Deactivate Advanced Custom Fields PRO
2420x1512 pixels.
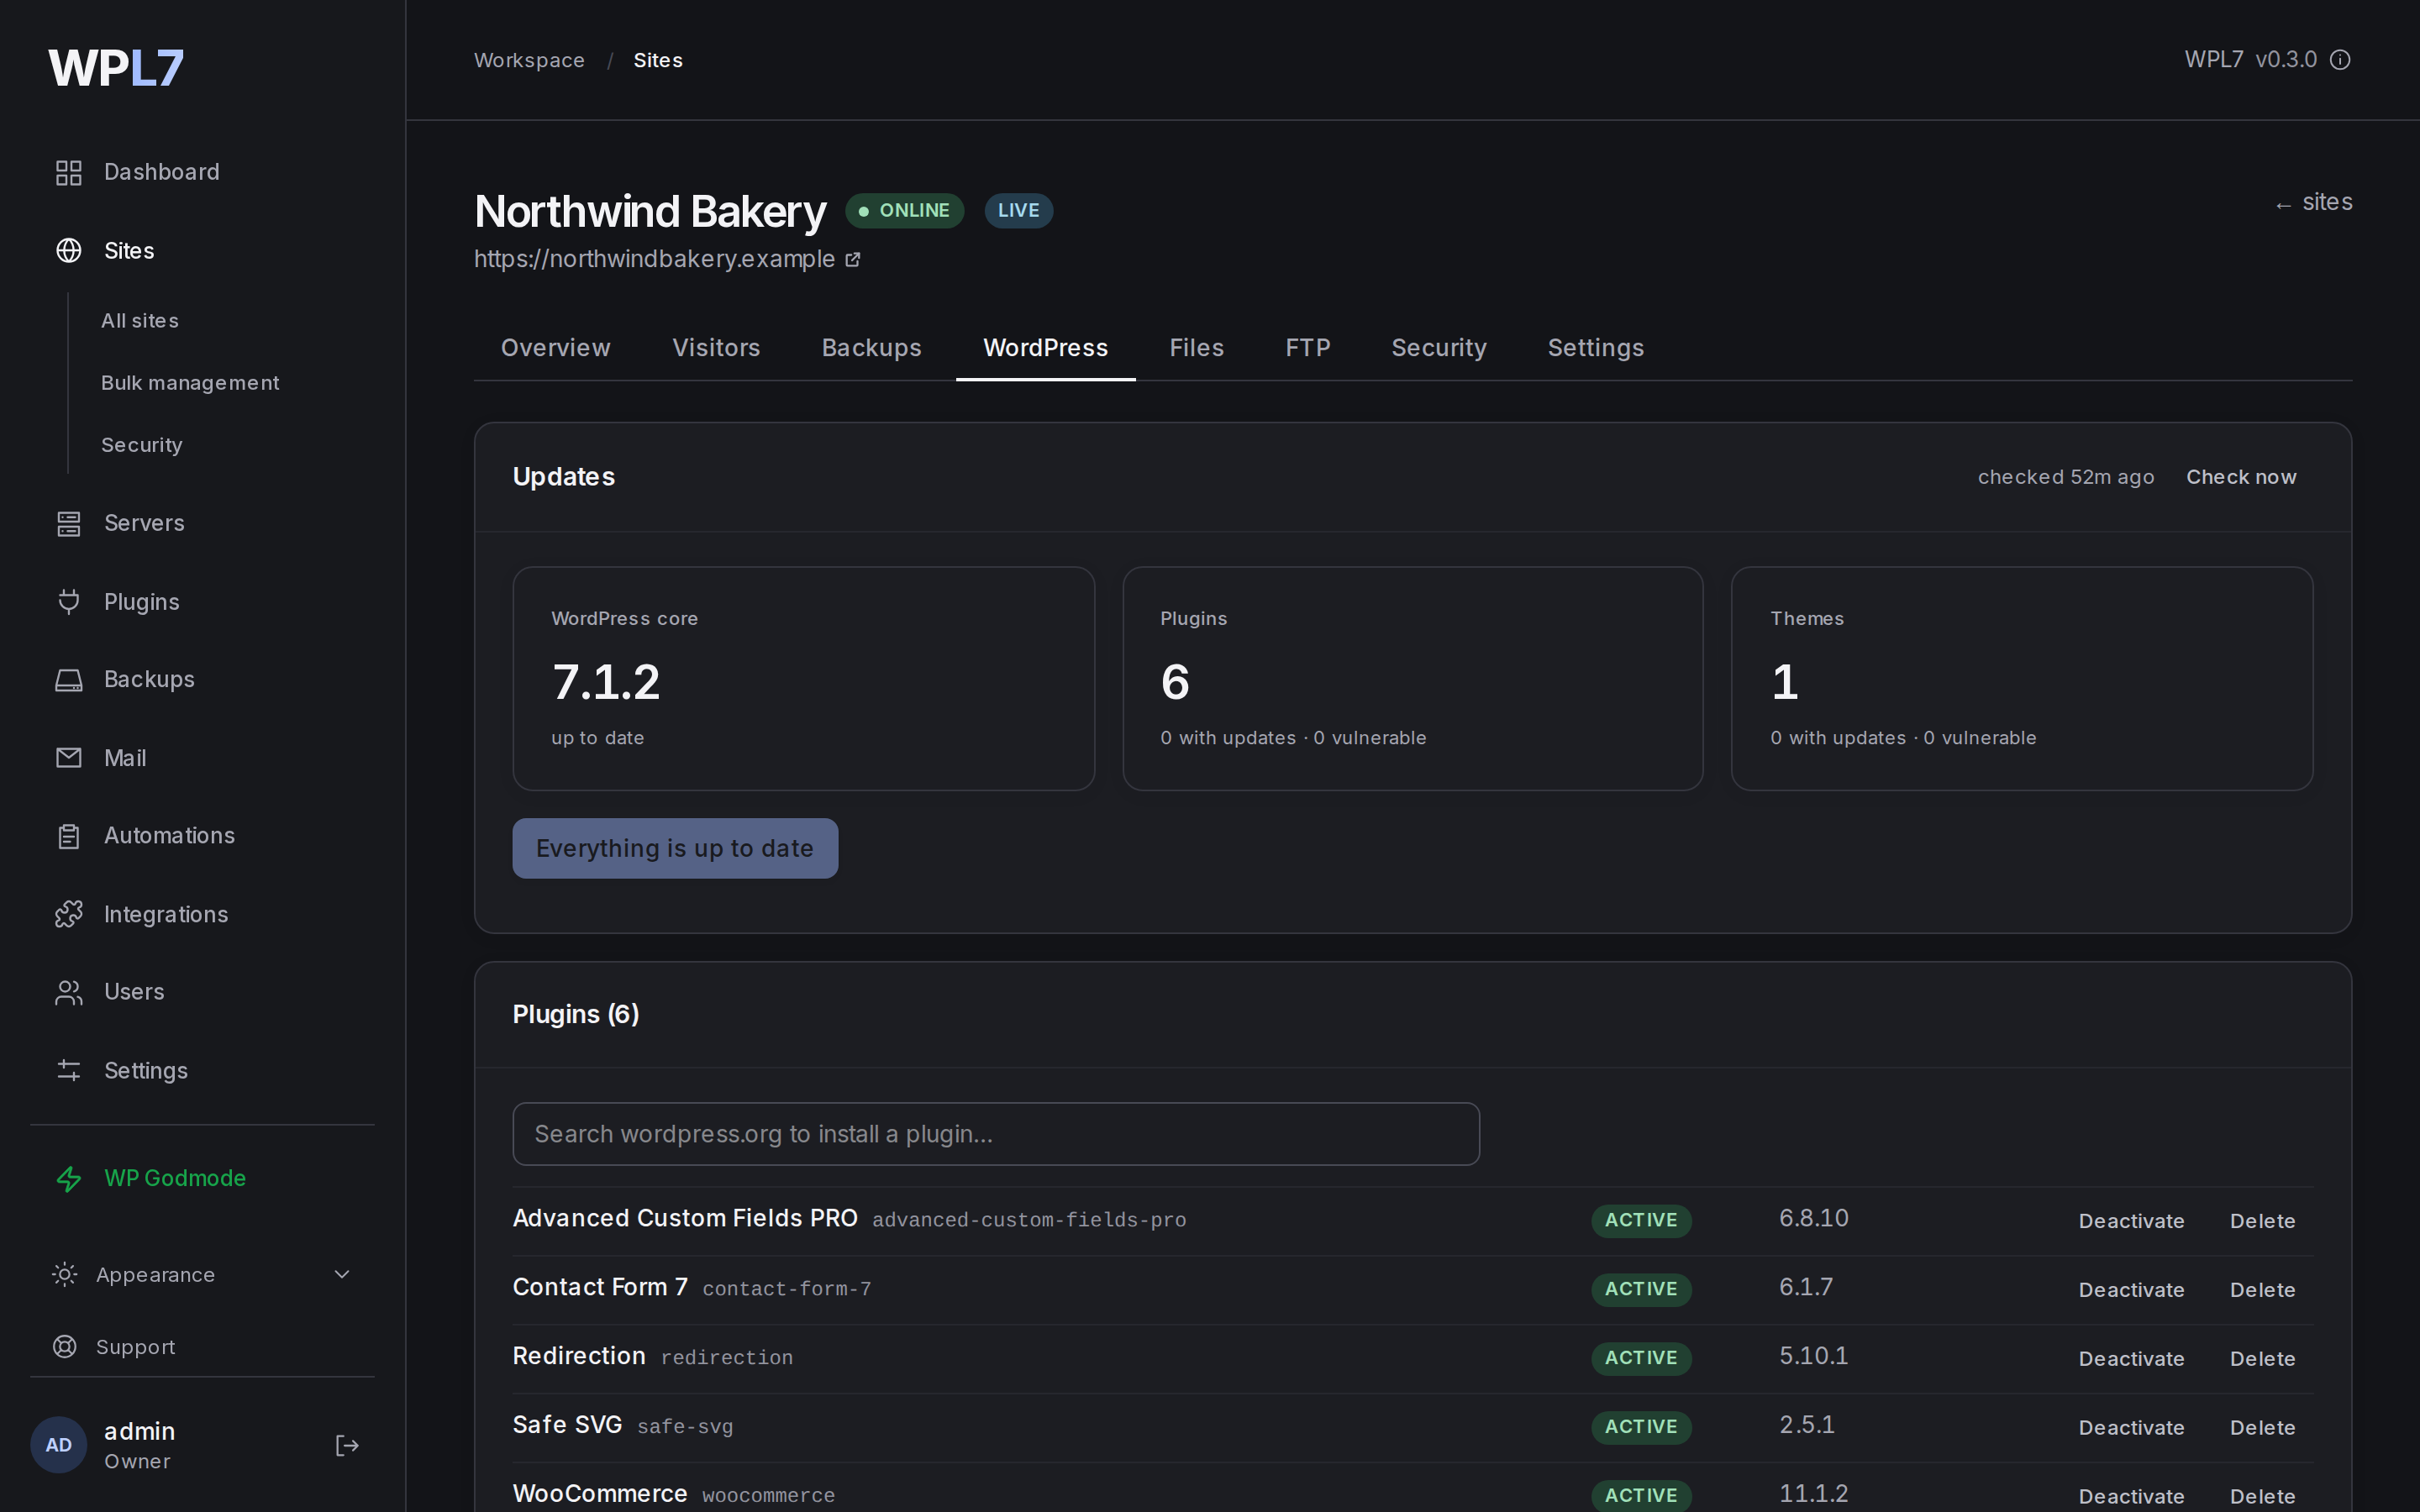pos(2131,1221)
